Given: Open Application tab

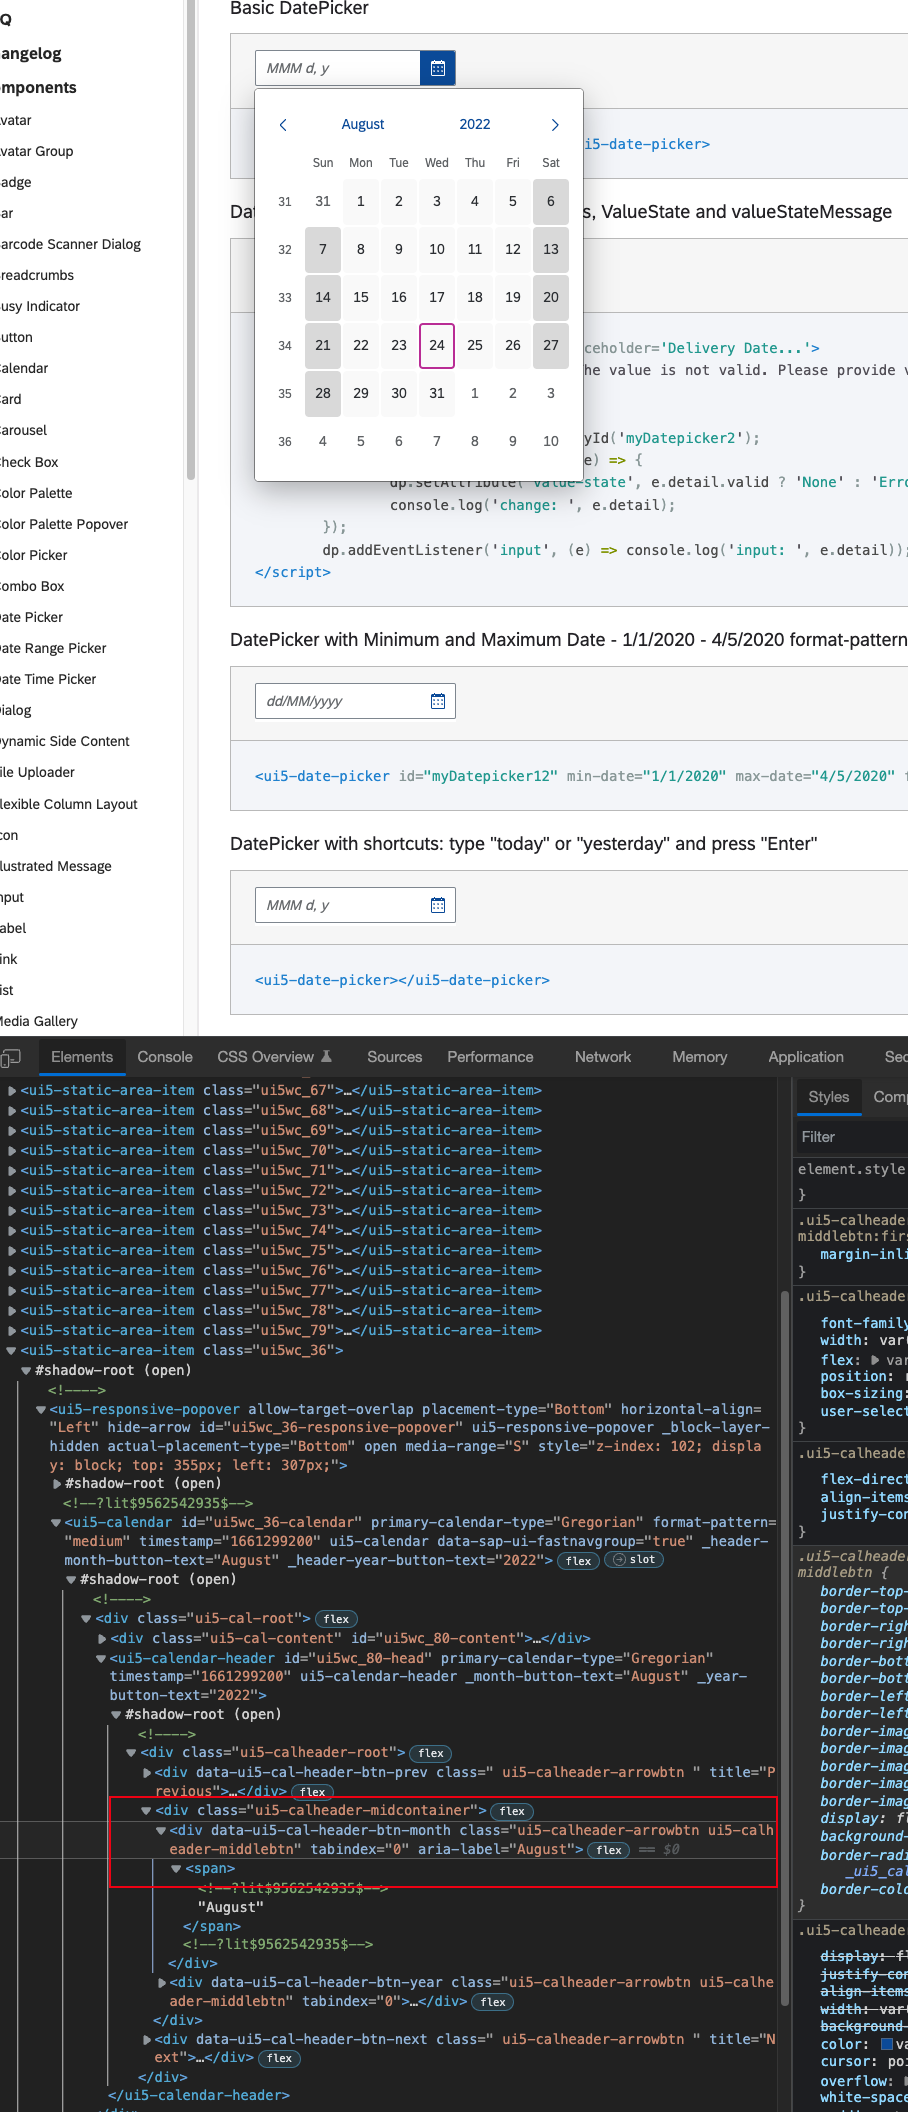Looking at the screenshot, I should click(x=806, y=1057).
